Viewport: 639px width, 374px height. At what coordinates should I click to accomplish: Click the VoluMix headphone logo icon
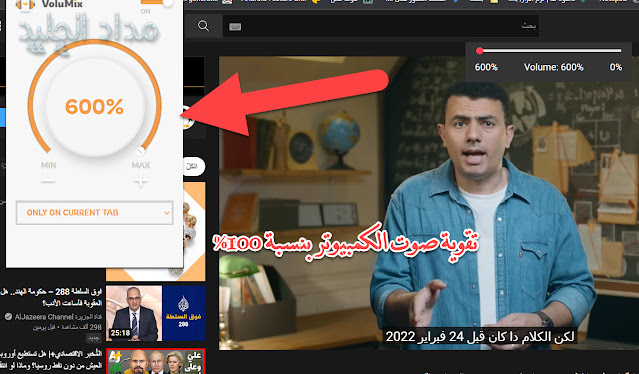25,4
